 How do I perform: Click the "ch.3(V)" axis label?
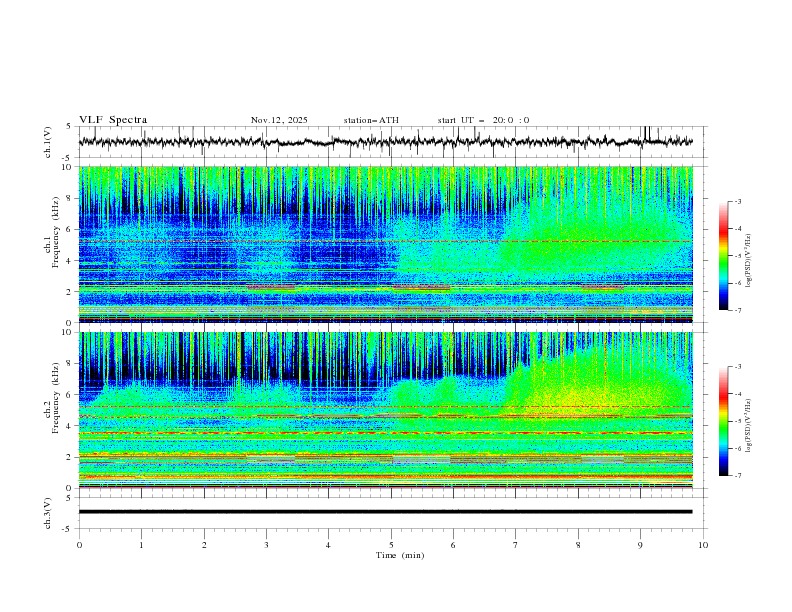48,513
